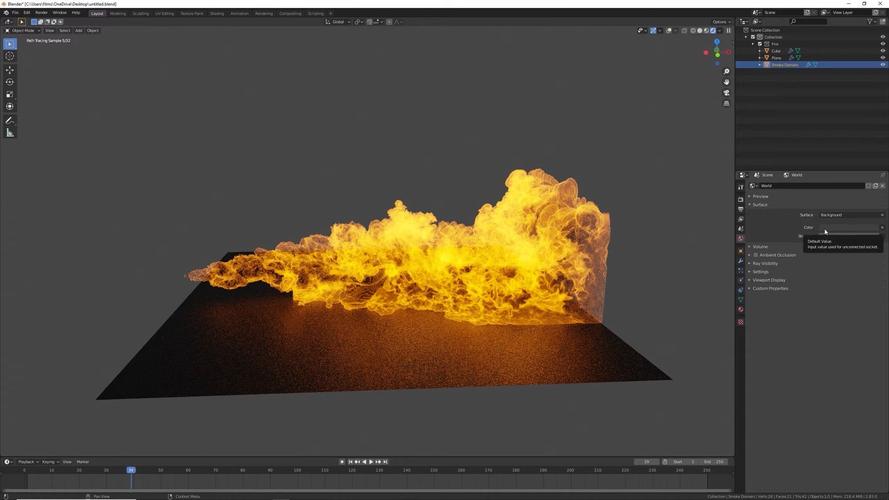This screenshot has height=500, width=889.
Task: Open the Edit menu
Action: [27, 12]
